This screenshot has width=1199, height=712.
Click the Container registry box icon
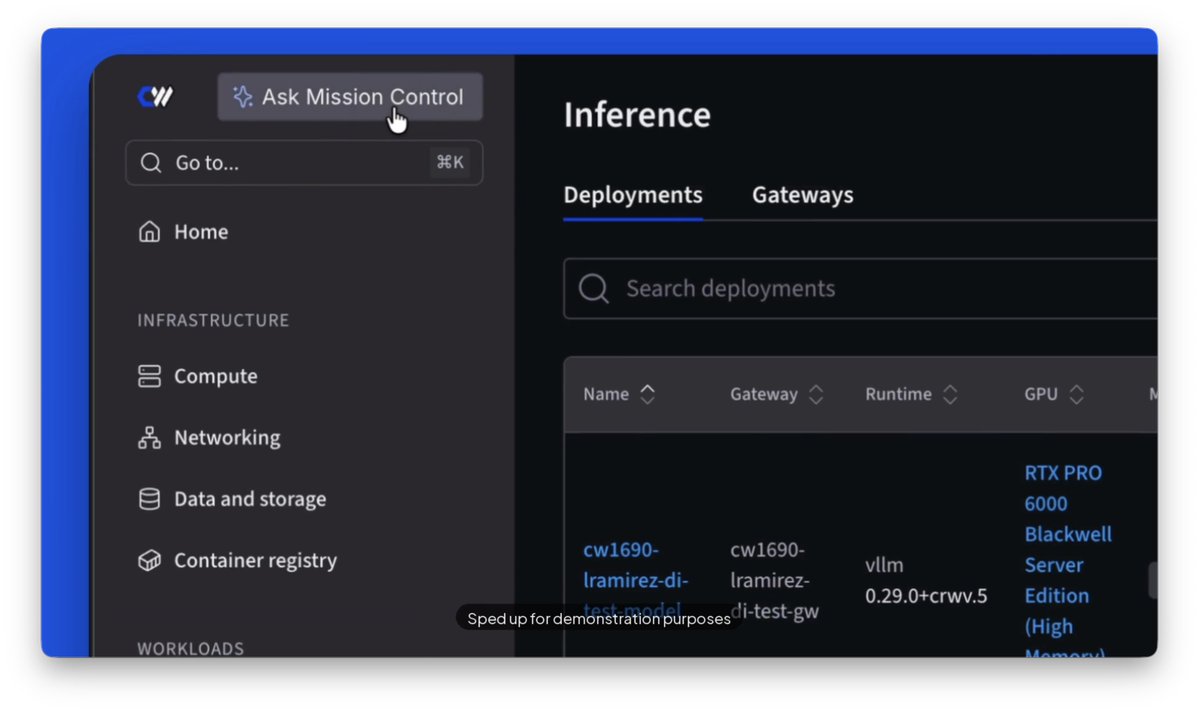pyautogui.click(x=149, y=561)
